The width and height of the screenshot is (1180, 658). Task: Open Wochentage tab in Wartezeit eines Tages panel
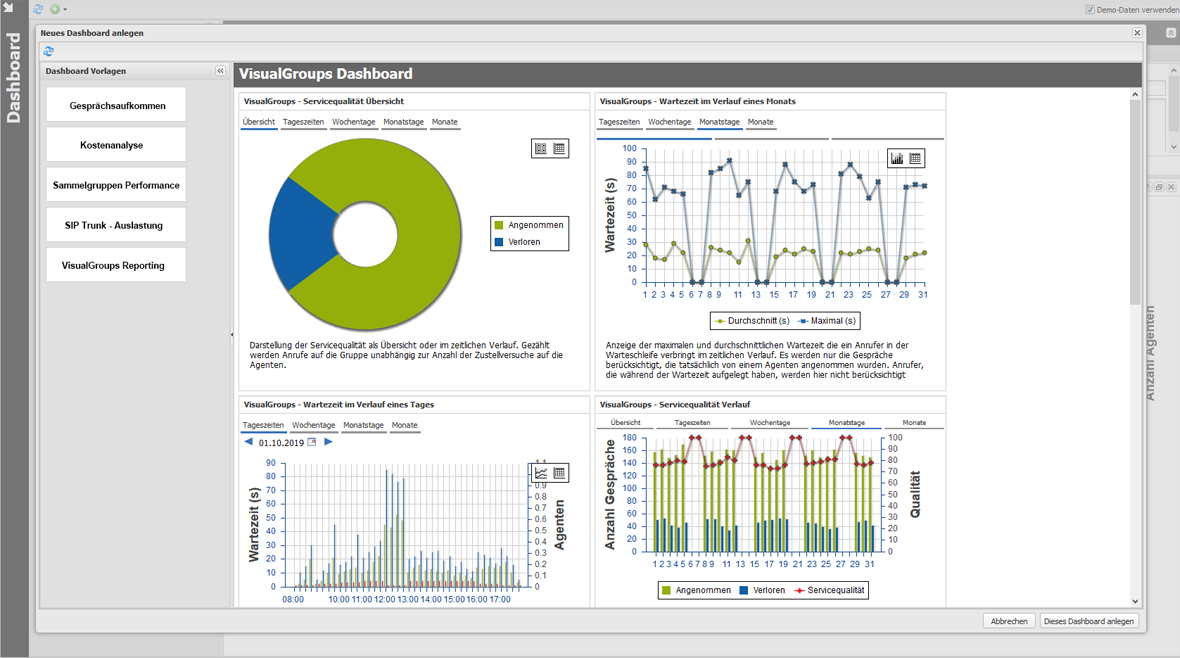(314, 425)
